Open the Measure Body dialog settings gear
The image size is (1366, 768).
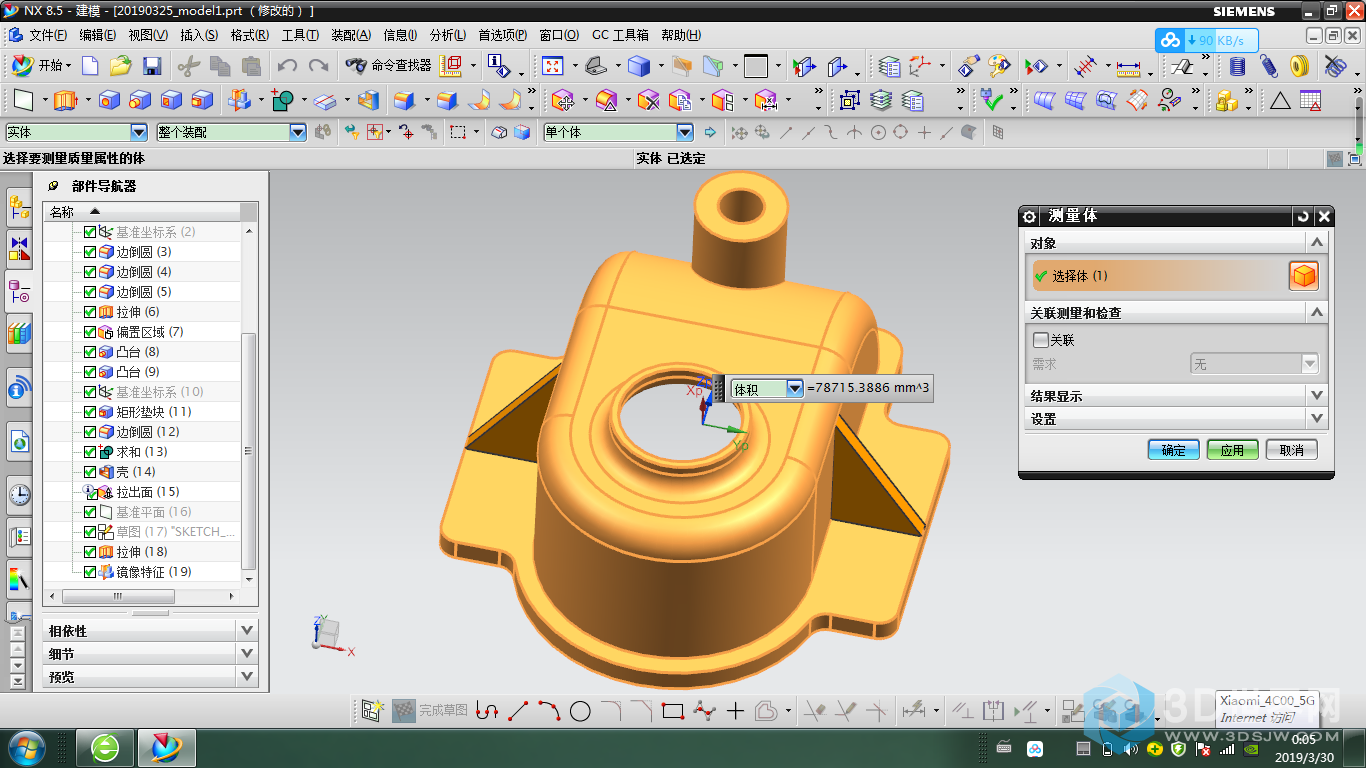tap(1029, 216)
